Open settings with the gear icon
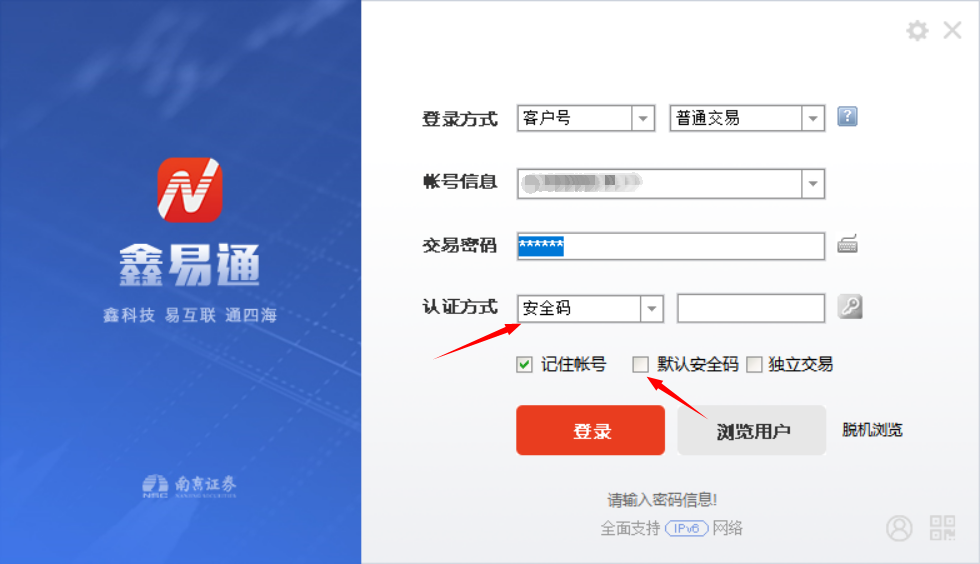The width and height of the screenshot is (980, 564). (x=917, y=31)
